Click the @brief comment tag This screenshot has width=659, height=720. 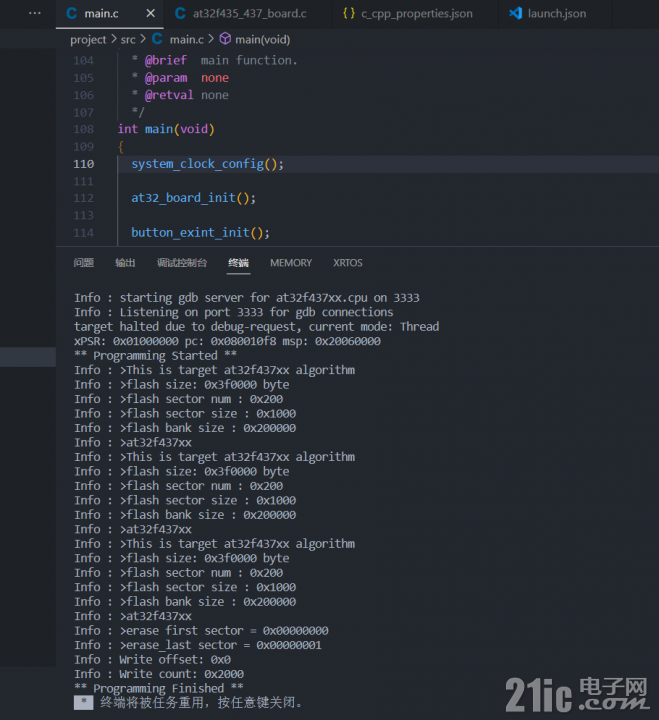point(166,61)
